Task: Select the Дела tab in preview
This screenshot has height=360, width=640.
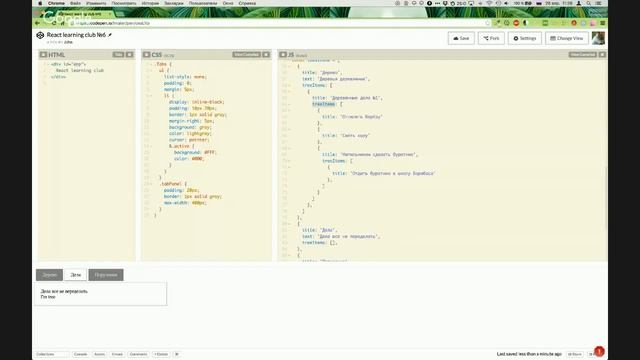Action: pos(76,275)
